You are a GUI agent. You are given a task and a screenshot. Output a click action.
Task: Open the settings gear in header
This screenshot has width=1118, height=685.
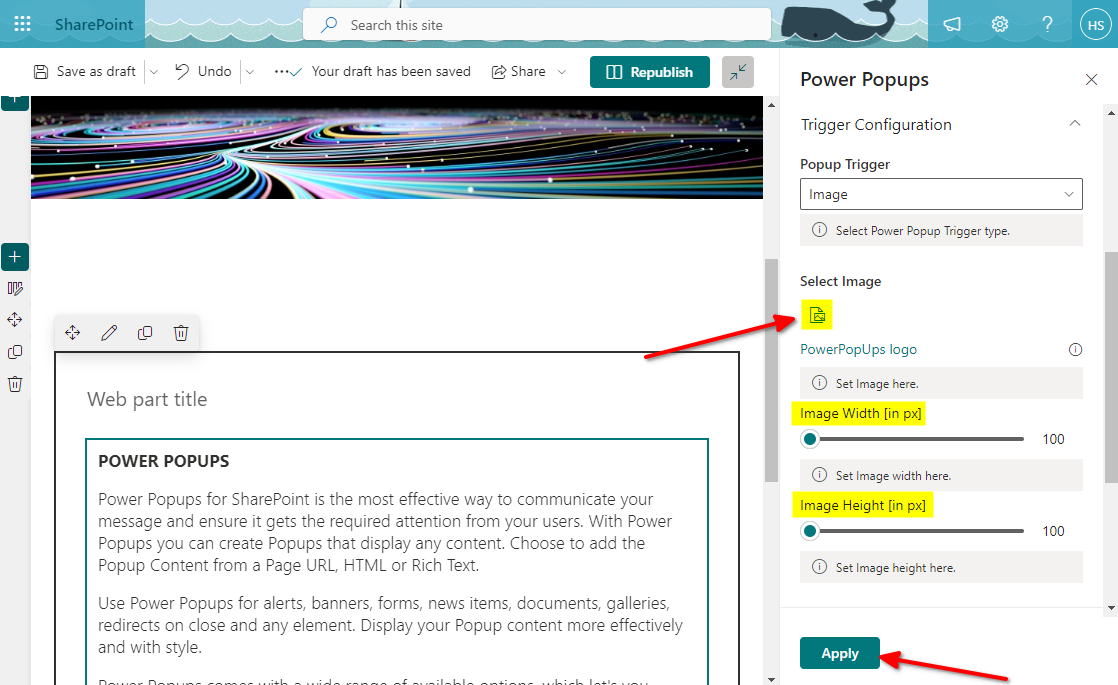click(1000, 24)
